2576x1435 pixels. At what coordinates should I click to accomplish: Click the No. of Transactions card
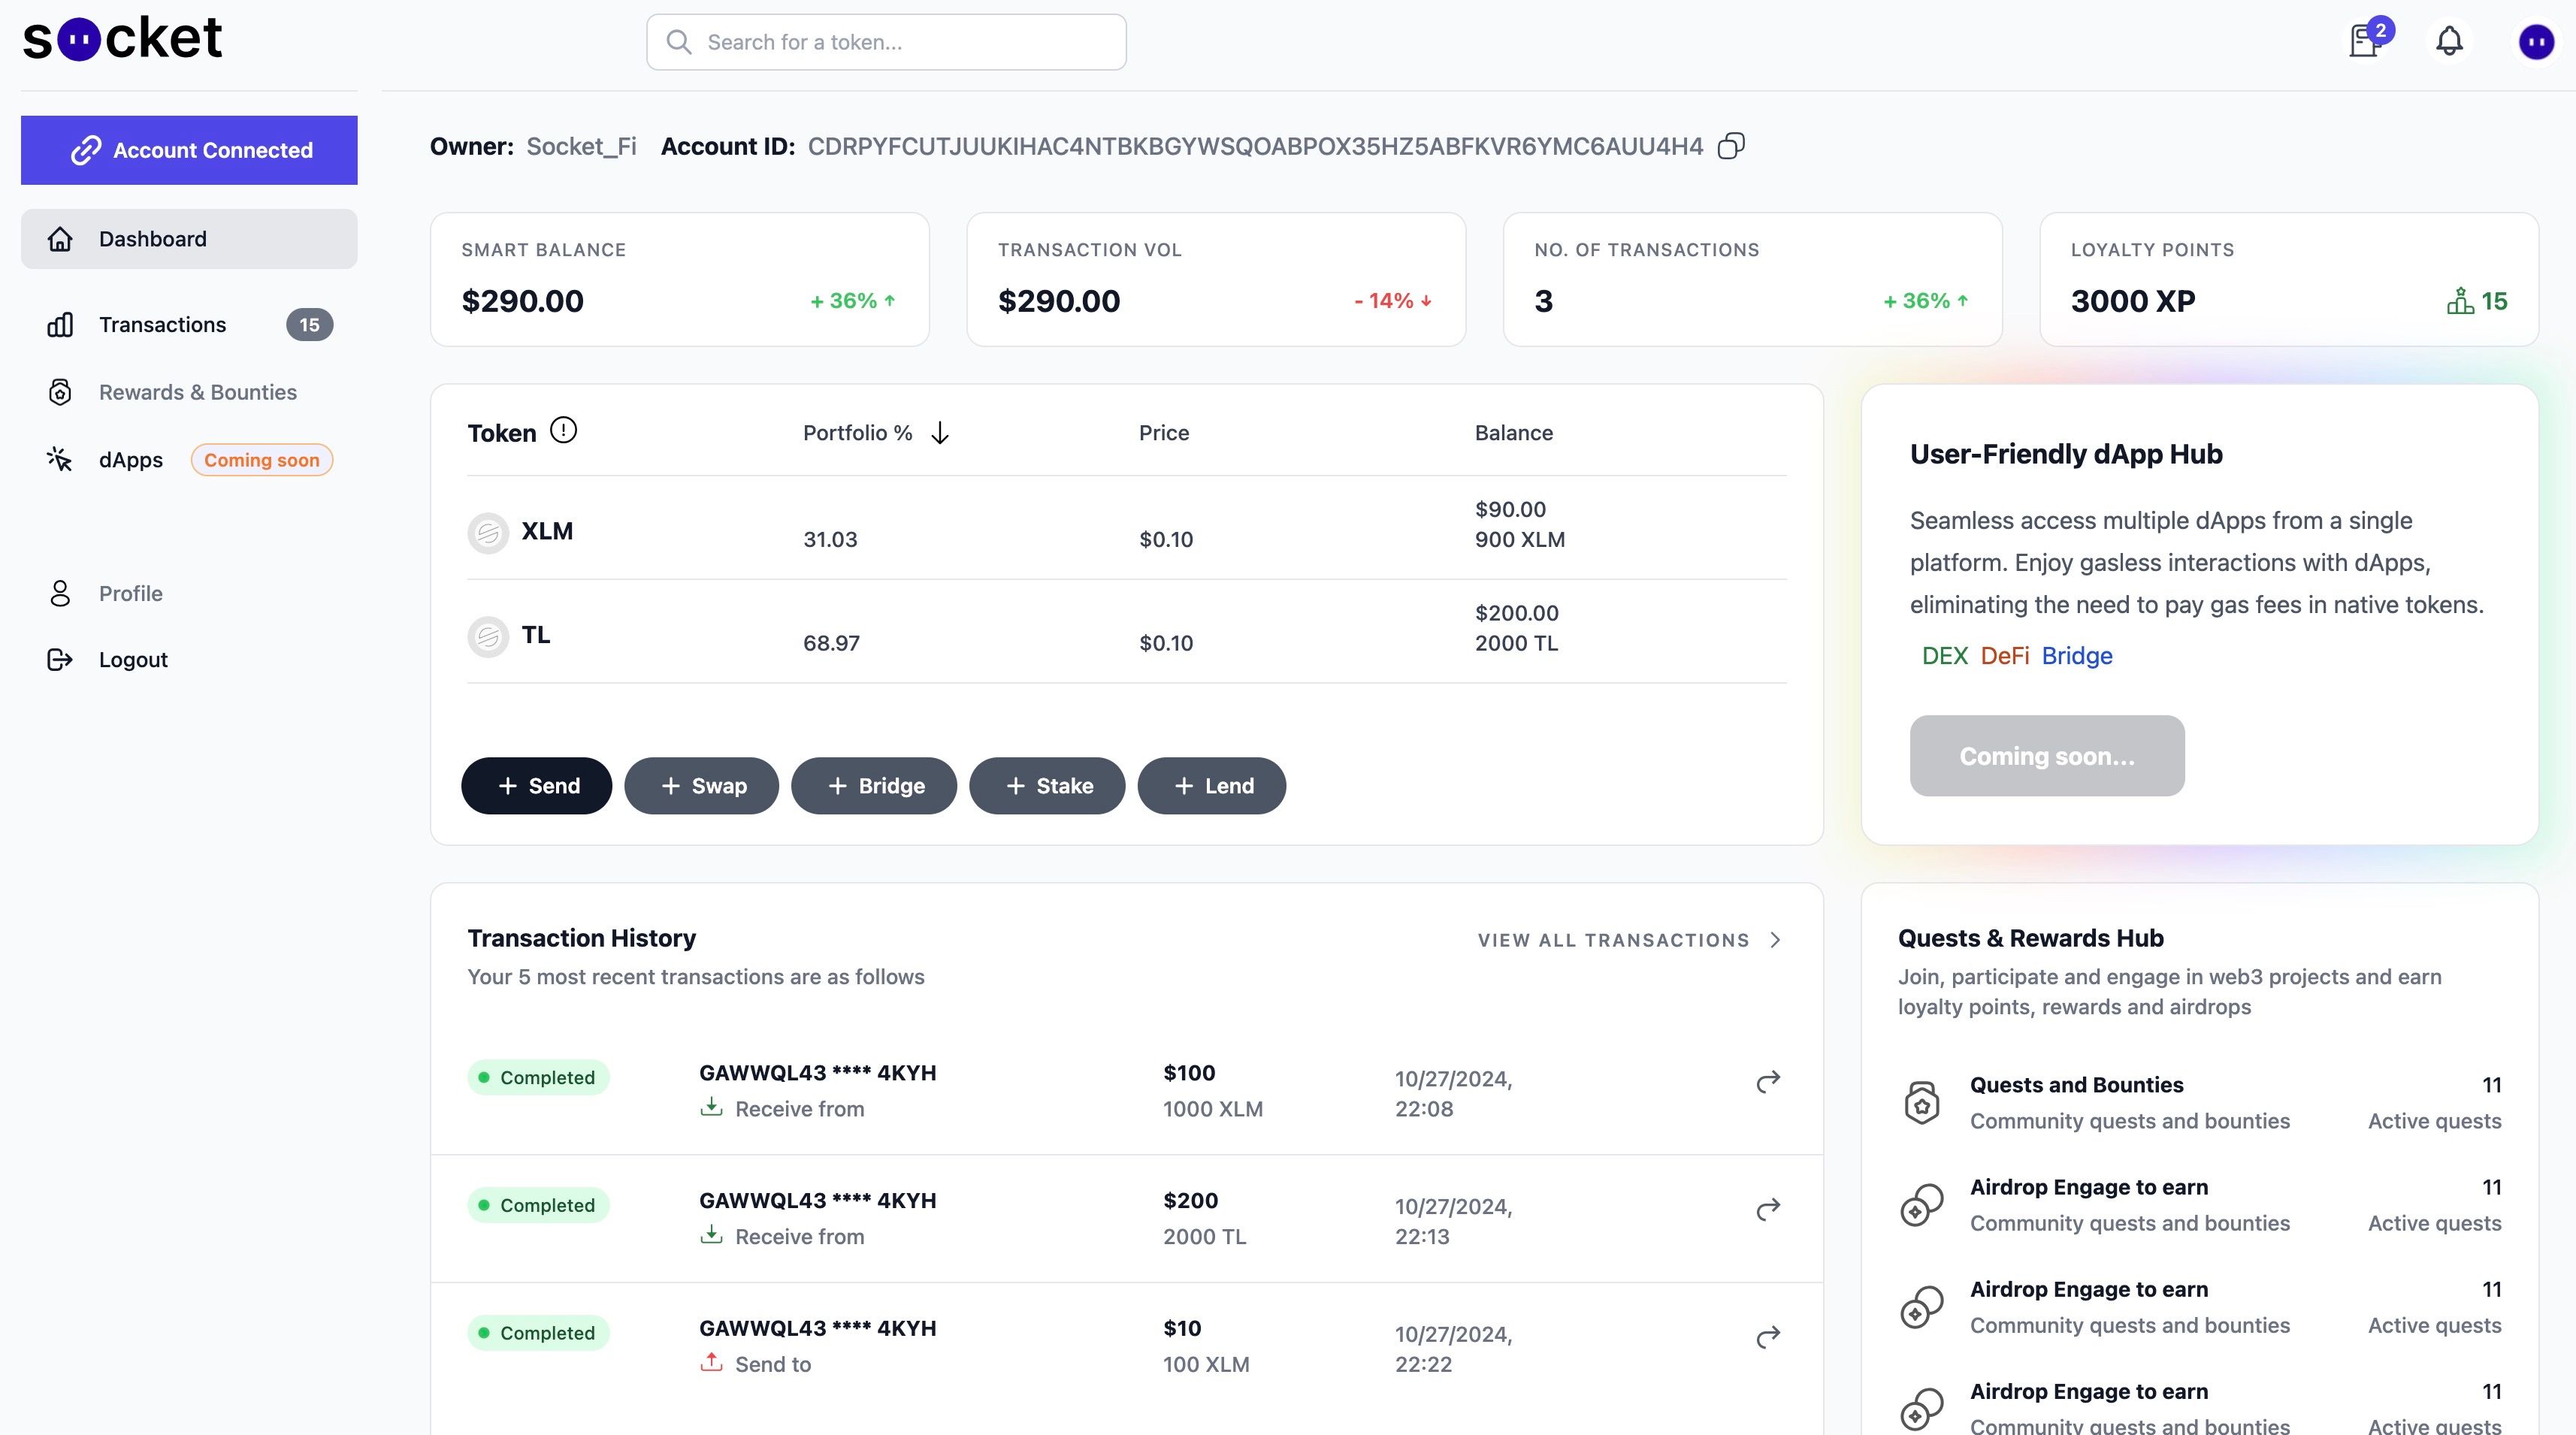click(1752, 279)
